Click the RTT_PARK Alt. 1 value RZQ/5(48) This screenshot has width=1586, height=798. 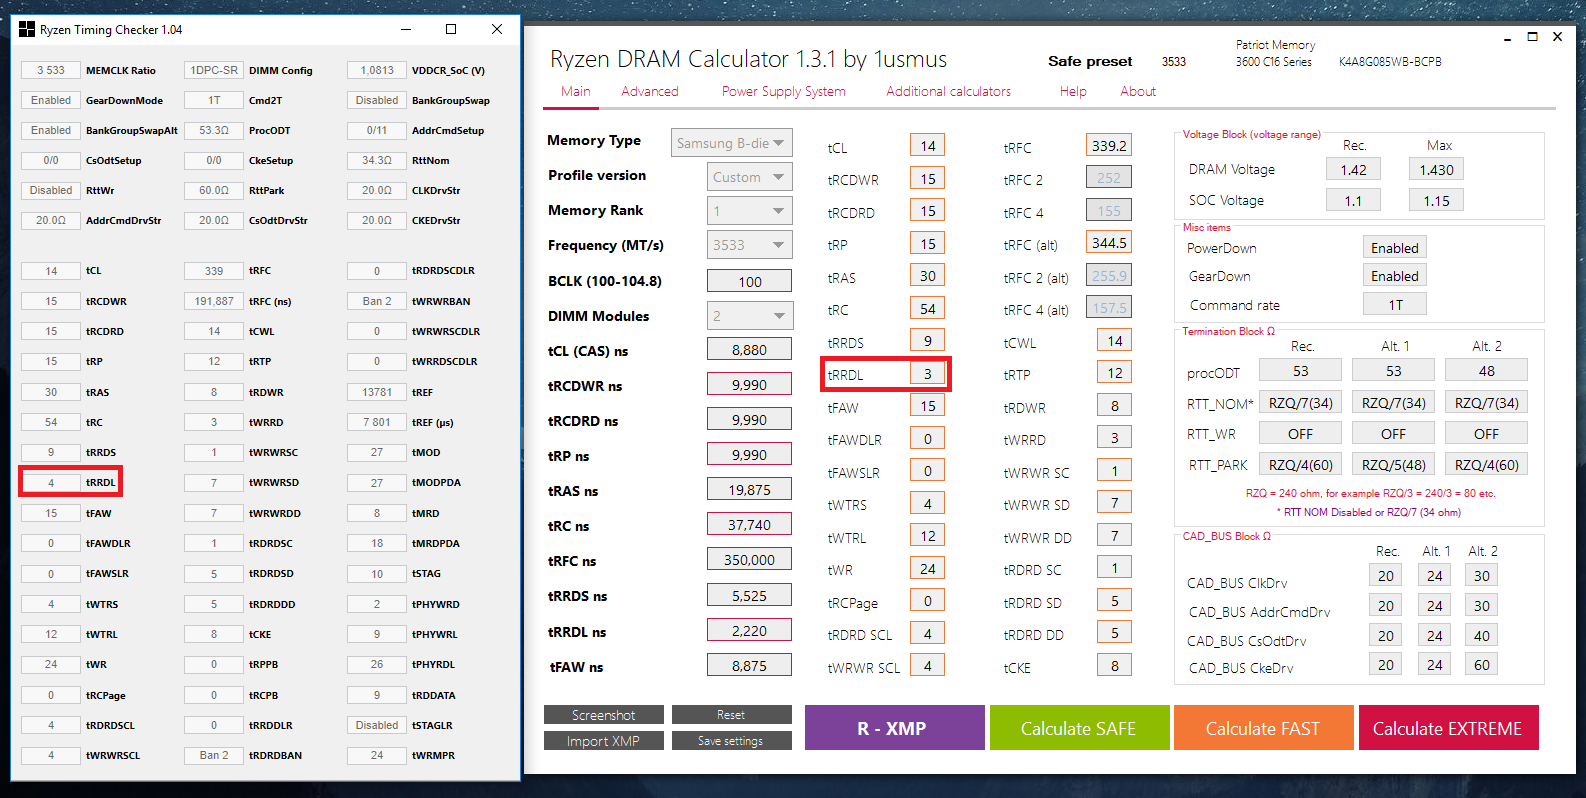[x=1394, y=465]
